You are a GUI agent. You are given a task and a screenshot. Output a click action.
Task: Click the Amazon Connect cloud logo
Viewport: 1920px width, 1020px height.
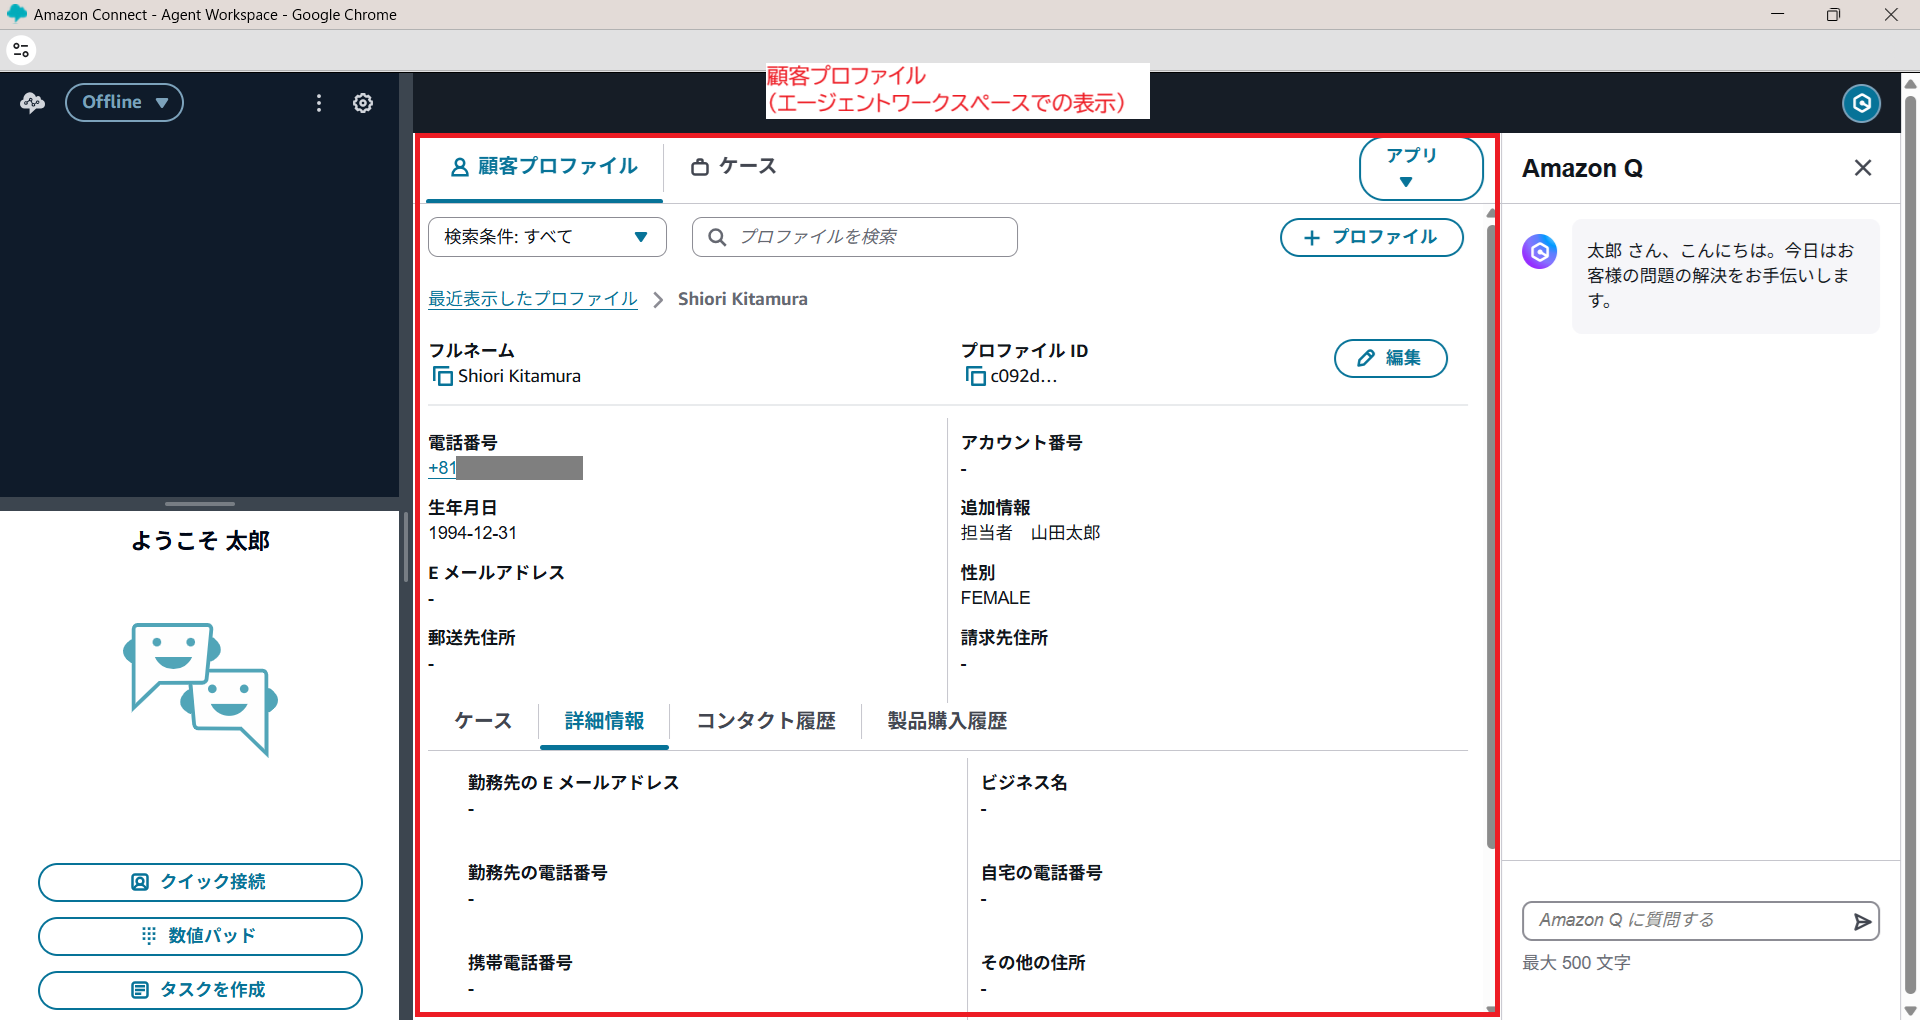click(30, 102)
